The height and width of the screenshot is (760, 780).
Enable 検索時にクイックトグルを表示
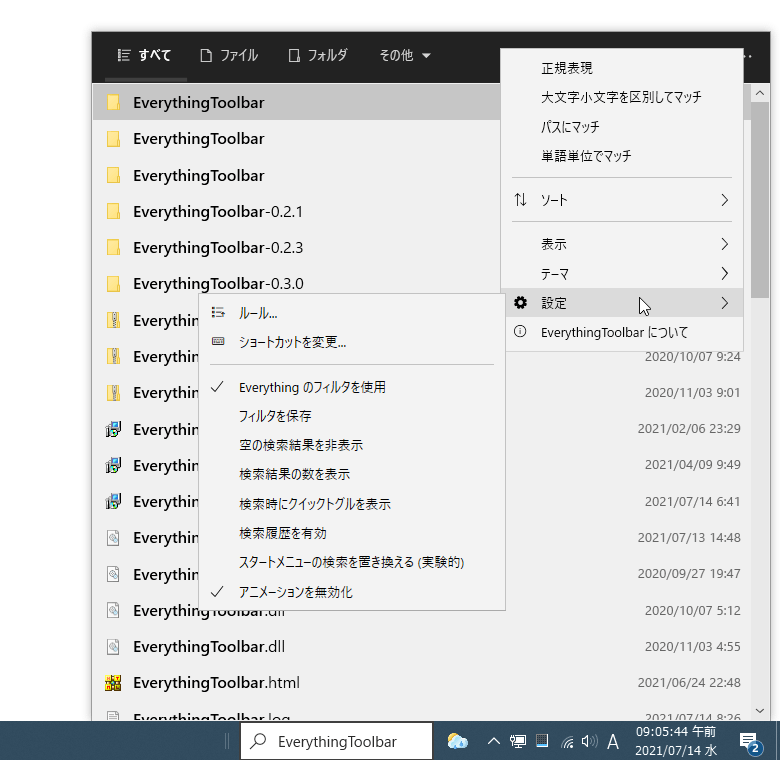(352, 504)
